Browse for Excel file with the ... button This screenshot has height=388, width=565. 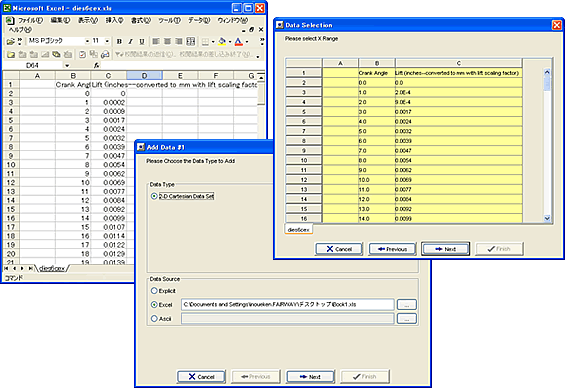point(406,305)
